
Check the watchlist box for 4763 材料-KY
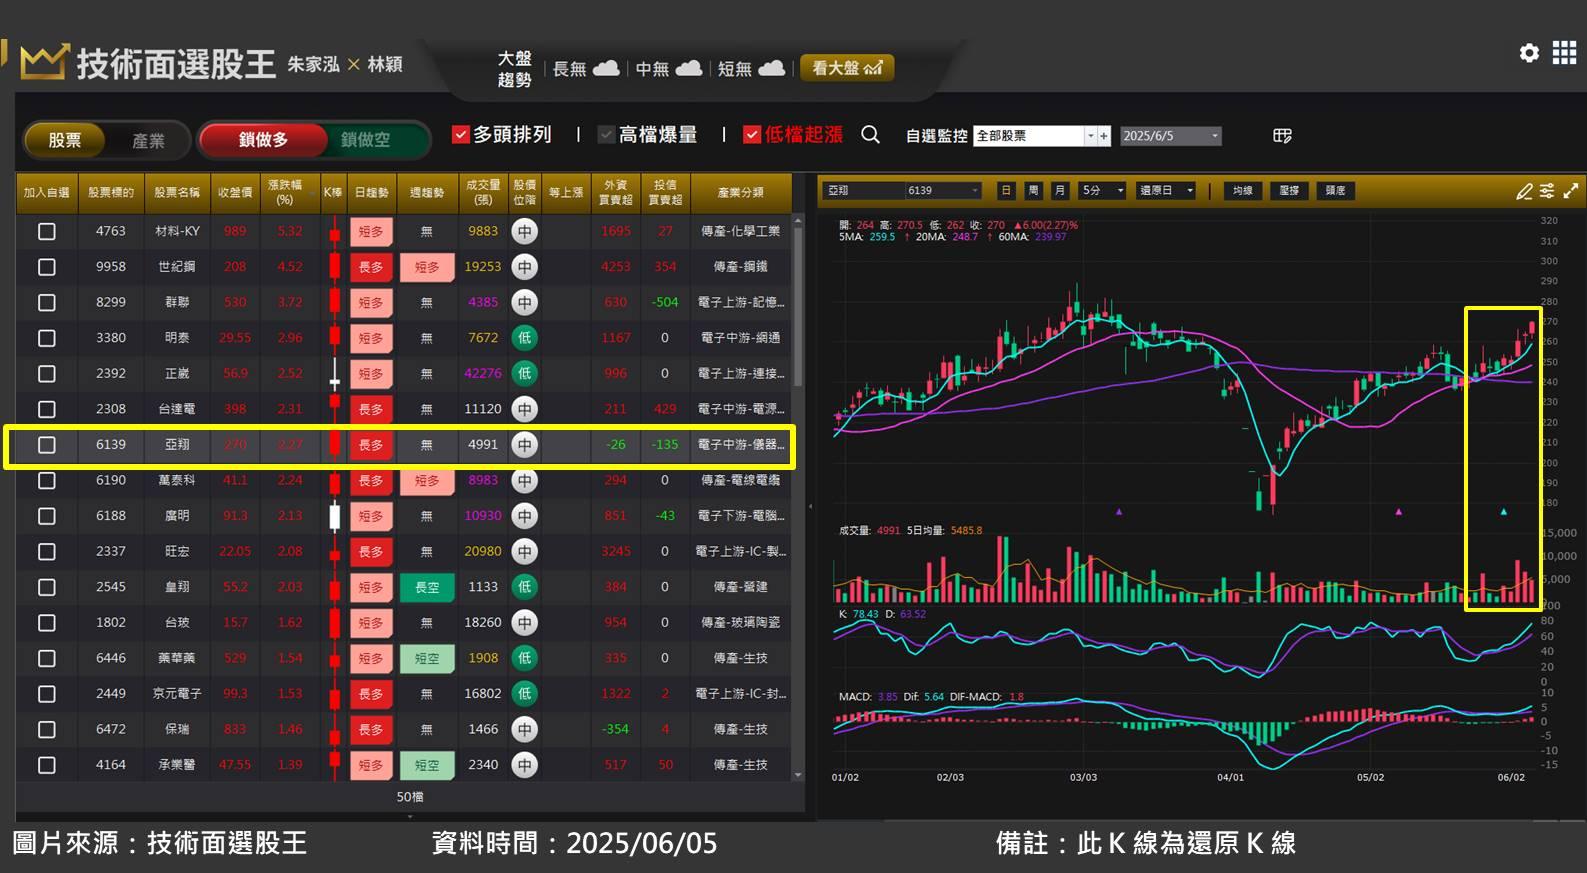46,231
